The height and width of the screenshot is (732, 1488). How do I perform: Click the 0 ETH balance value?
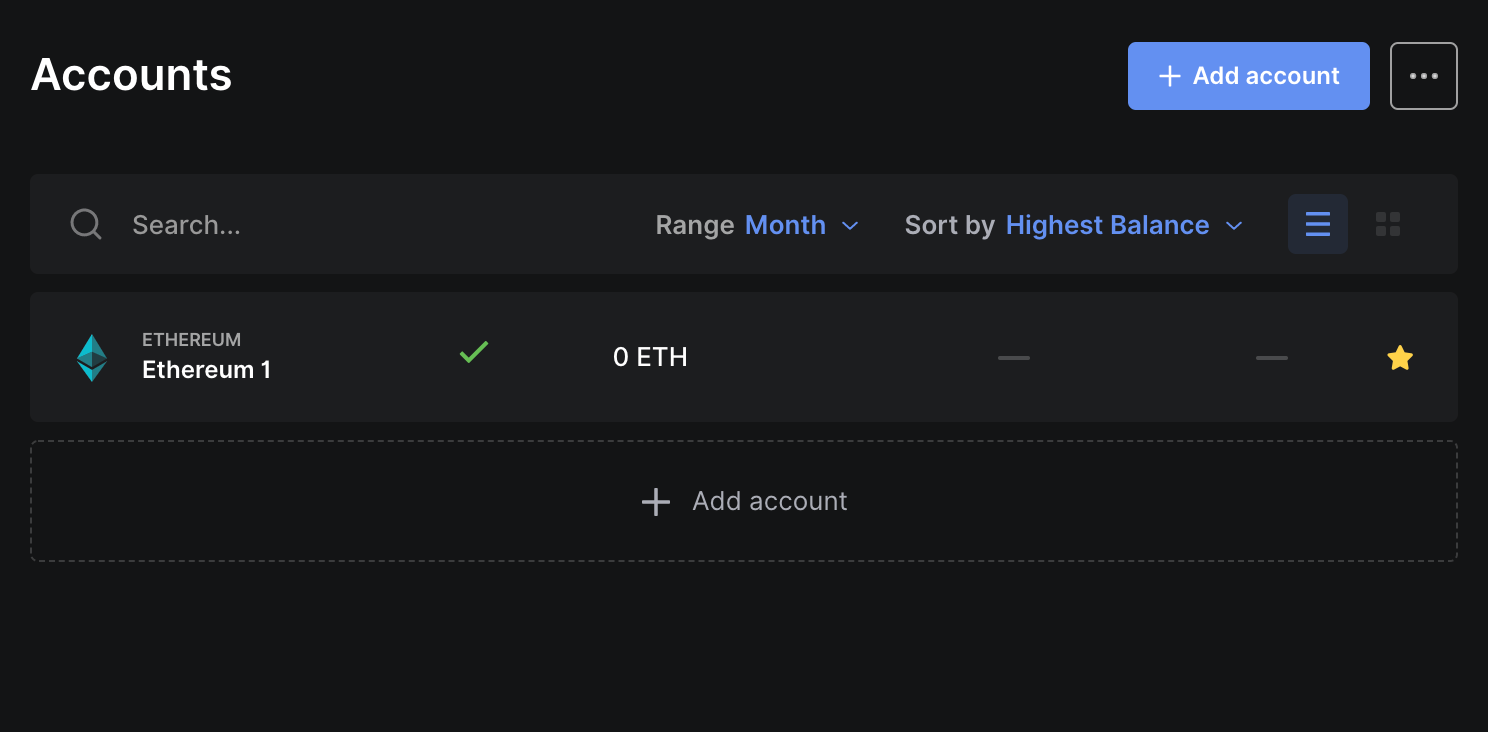click(x=650, y=358)
